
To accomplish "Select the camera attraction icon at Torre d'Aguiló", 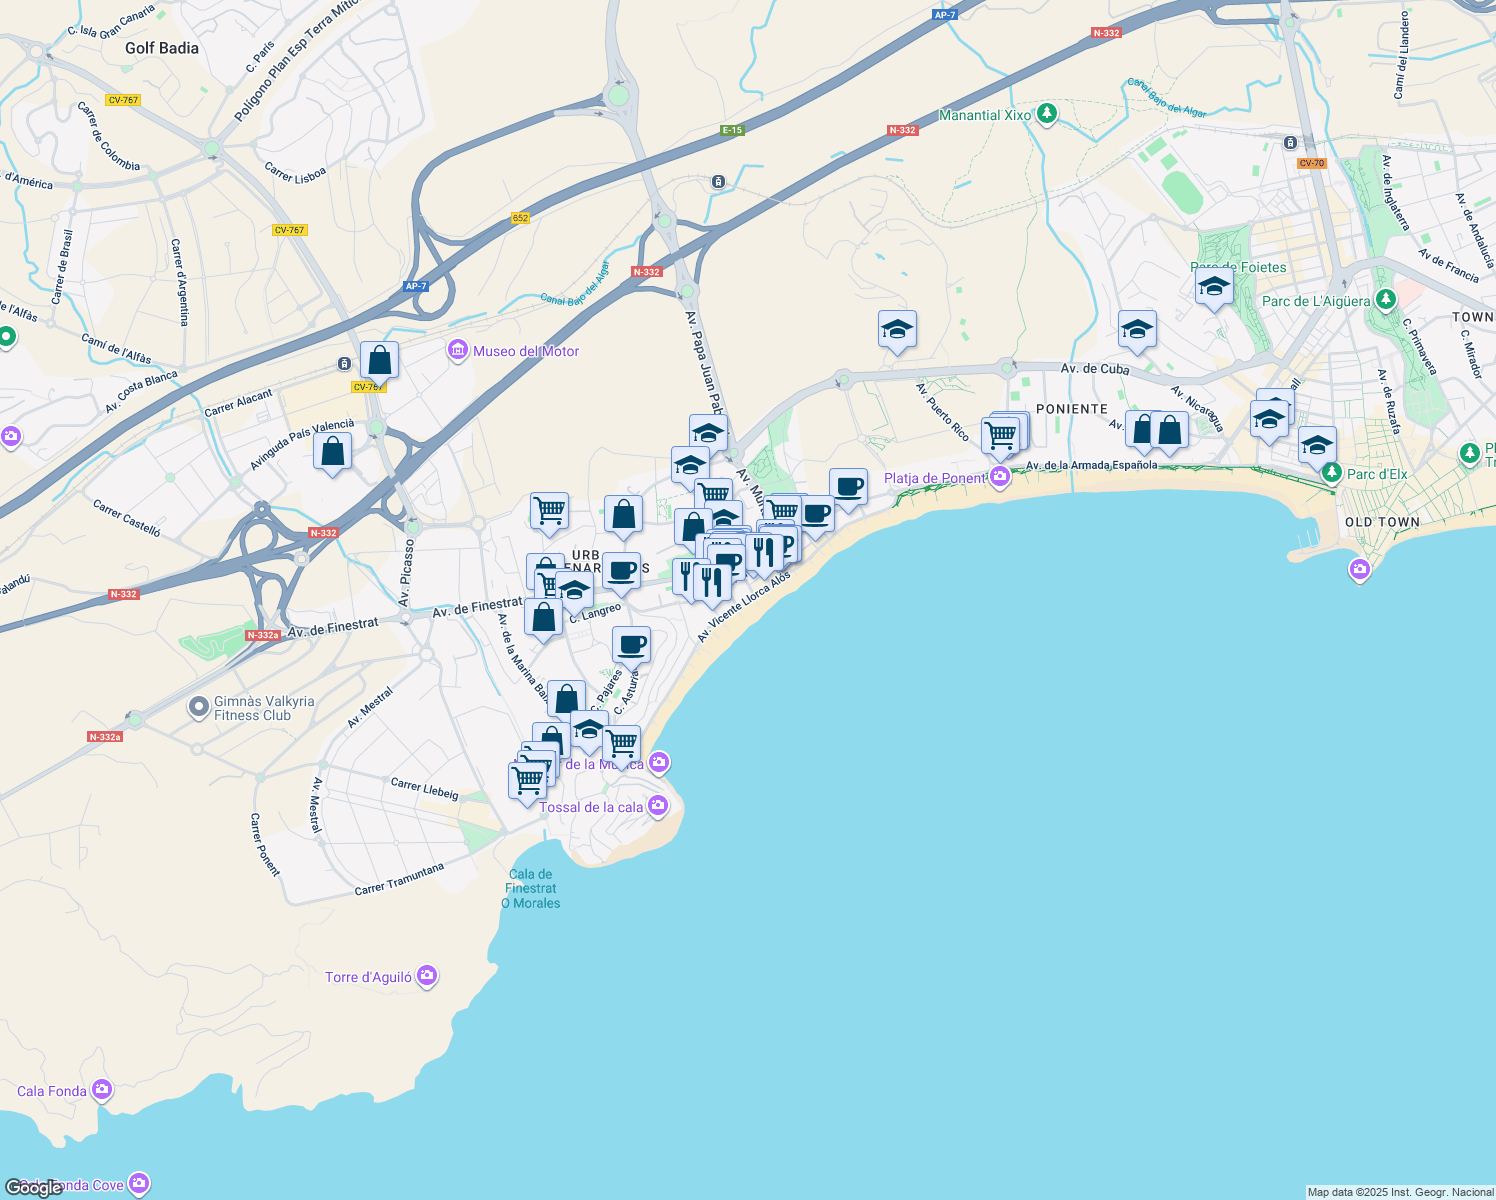I will (x=426, y=975).
